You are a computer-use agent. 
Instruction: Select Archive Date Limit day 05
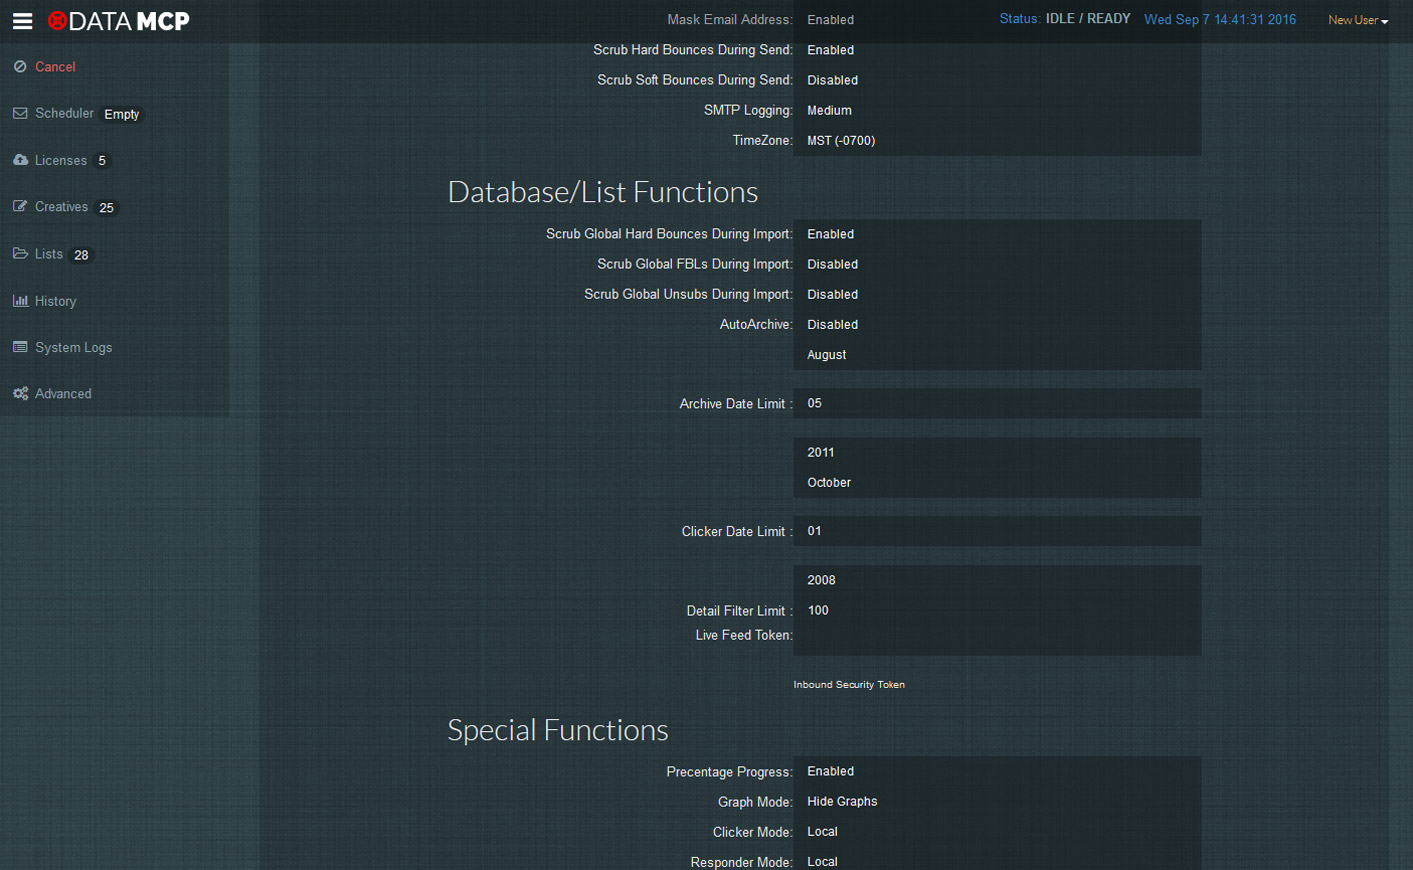point(997,403)
